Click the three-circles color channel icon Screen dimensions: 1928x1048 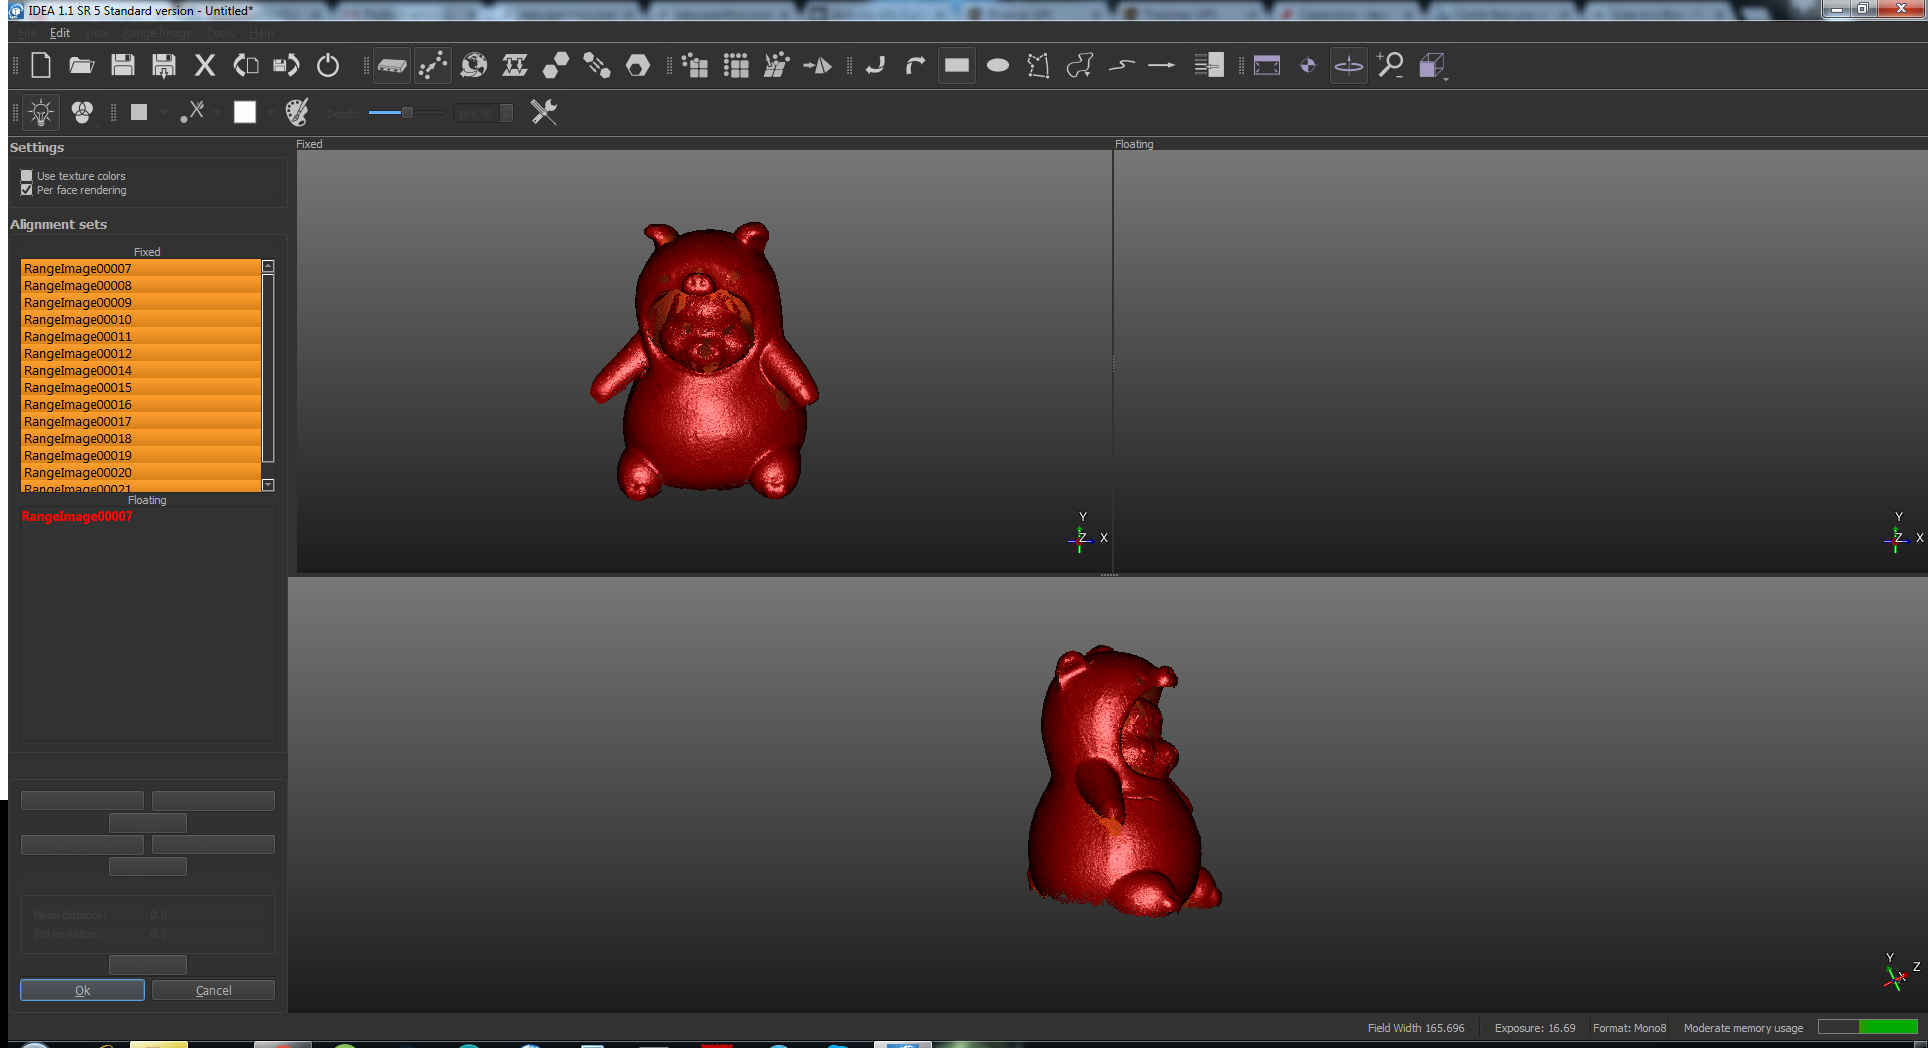coord(82,112)
